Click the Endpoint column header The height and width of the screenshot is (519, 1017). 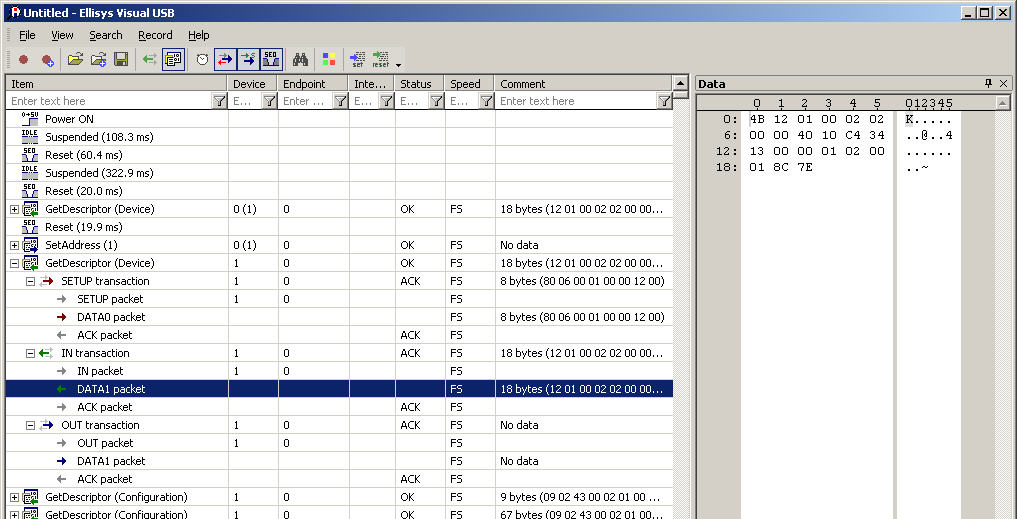tap(313, 84)
